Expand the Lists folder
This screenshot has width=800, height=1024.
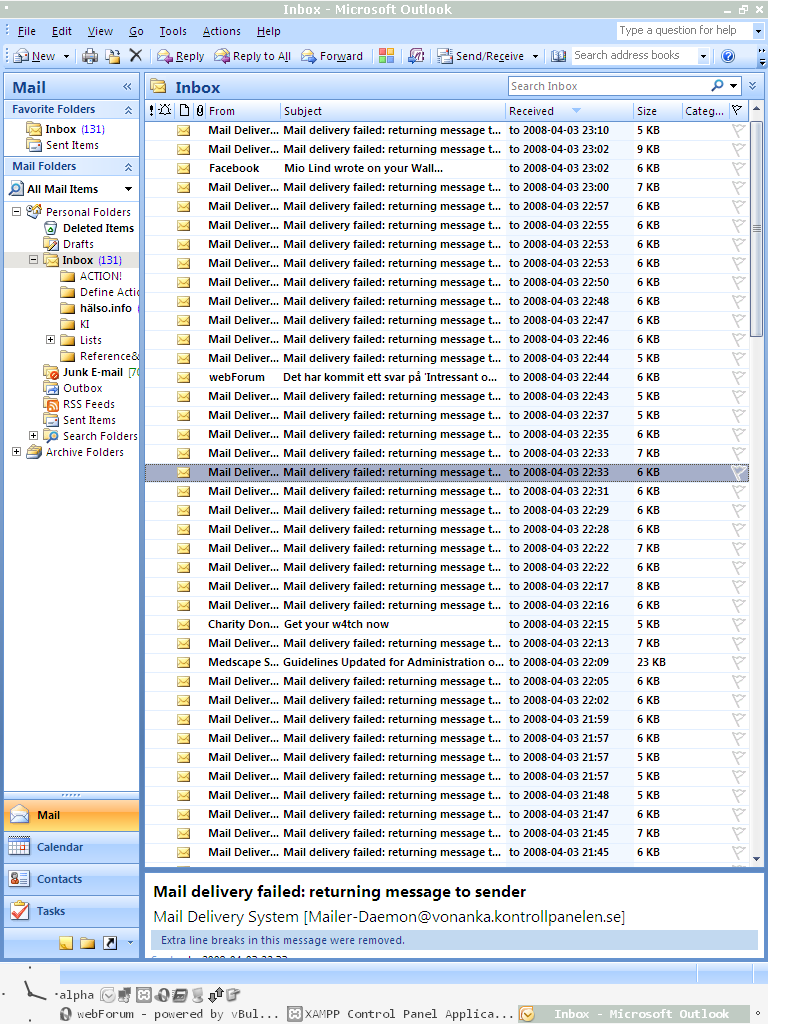[x=50, y=340]
